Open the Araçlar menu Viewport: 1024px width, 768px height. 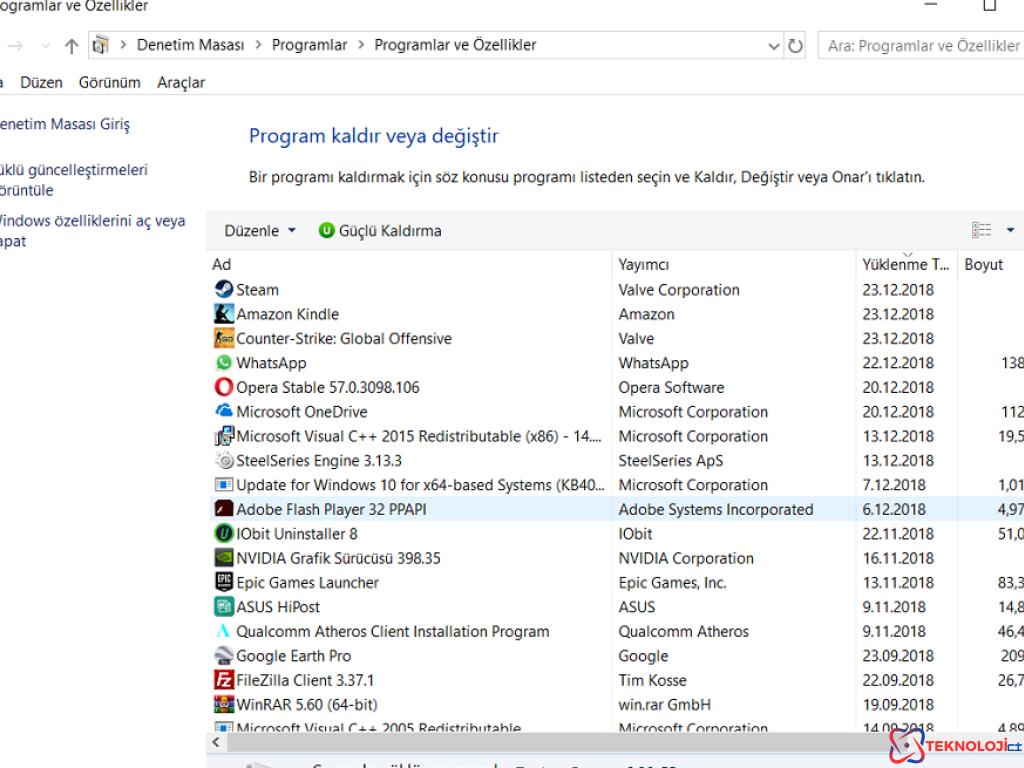click(x=181, y=83)
